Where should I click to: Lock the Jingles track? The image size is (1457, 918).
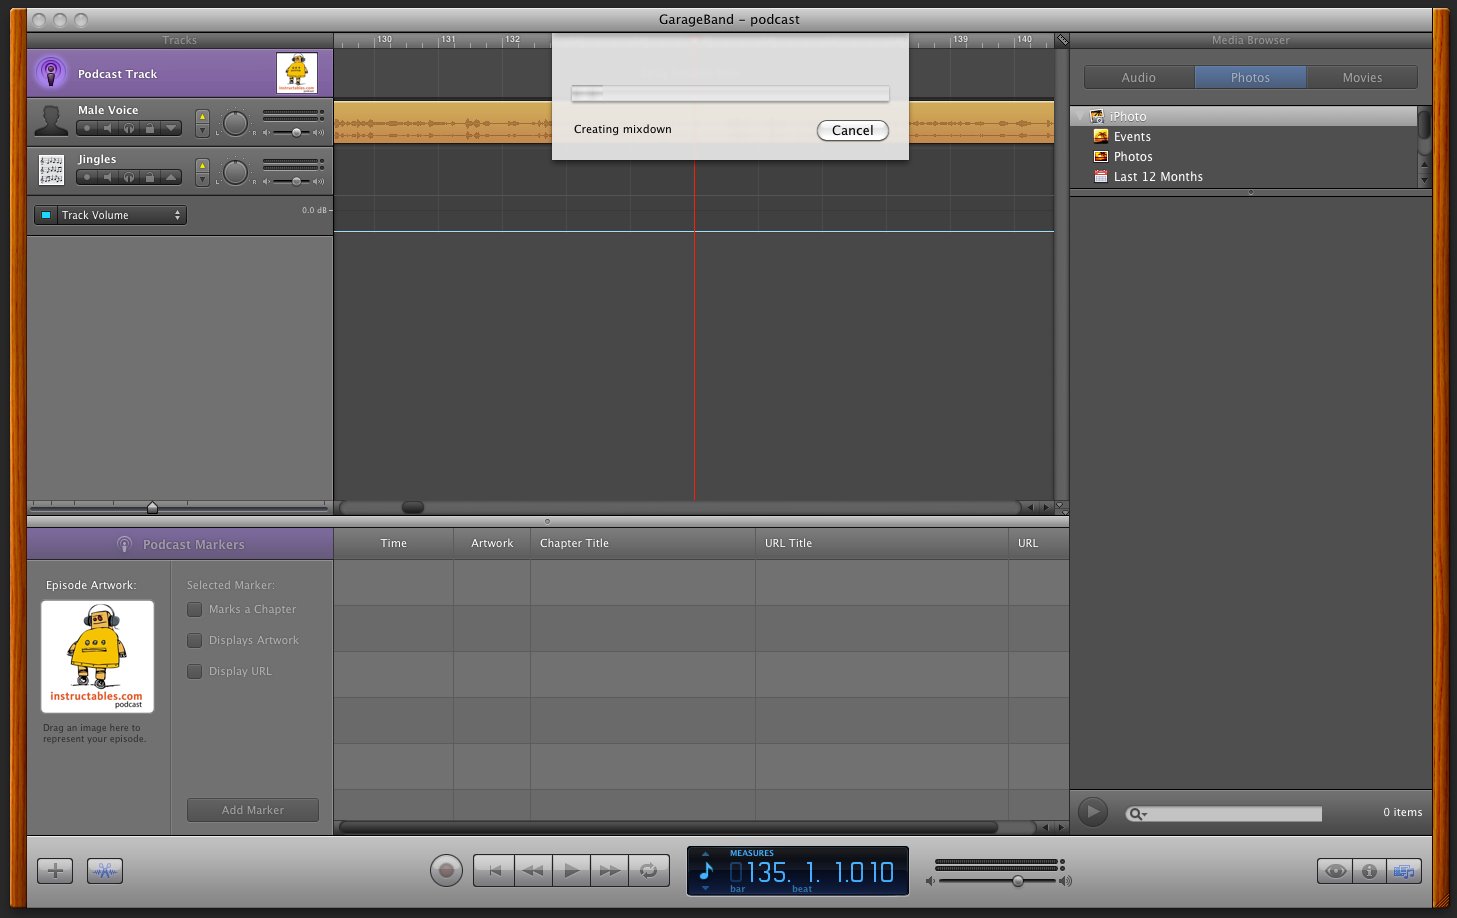point(150,177)
